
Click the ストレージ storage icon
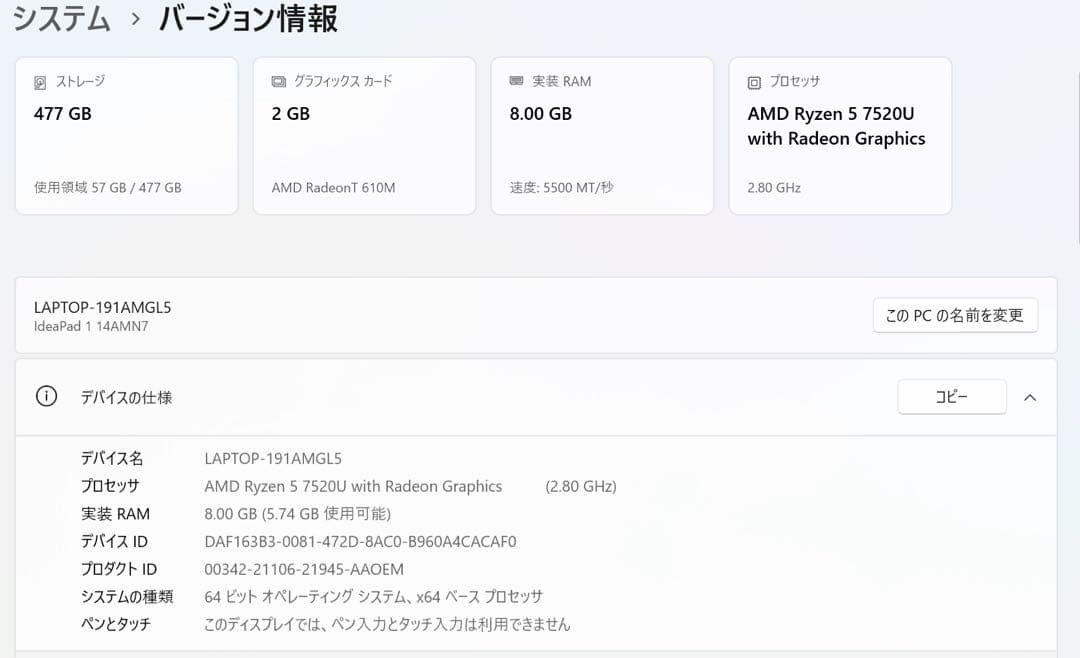(40, 82)
